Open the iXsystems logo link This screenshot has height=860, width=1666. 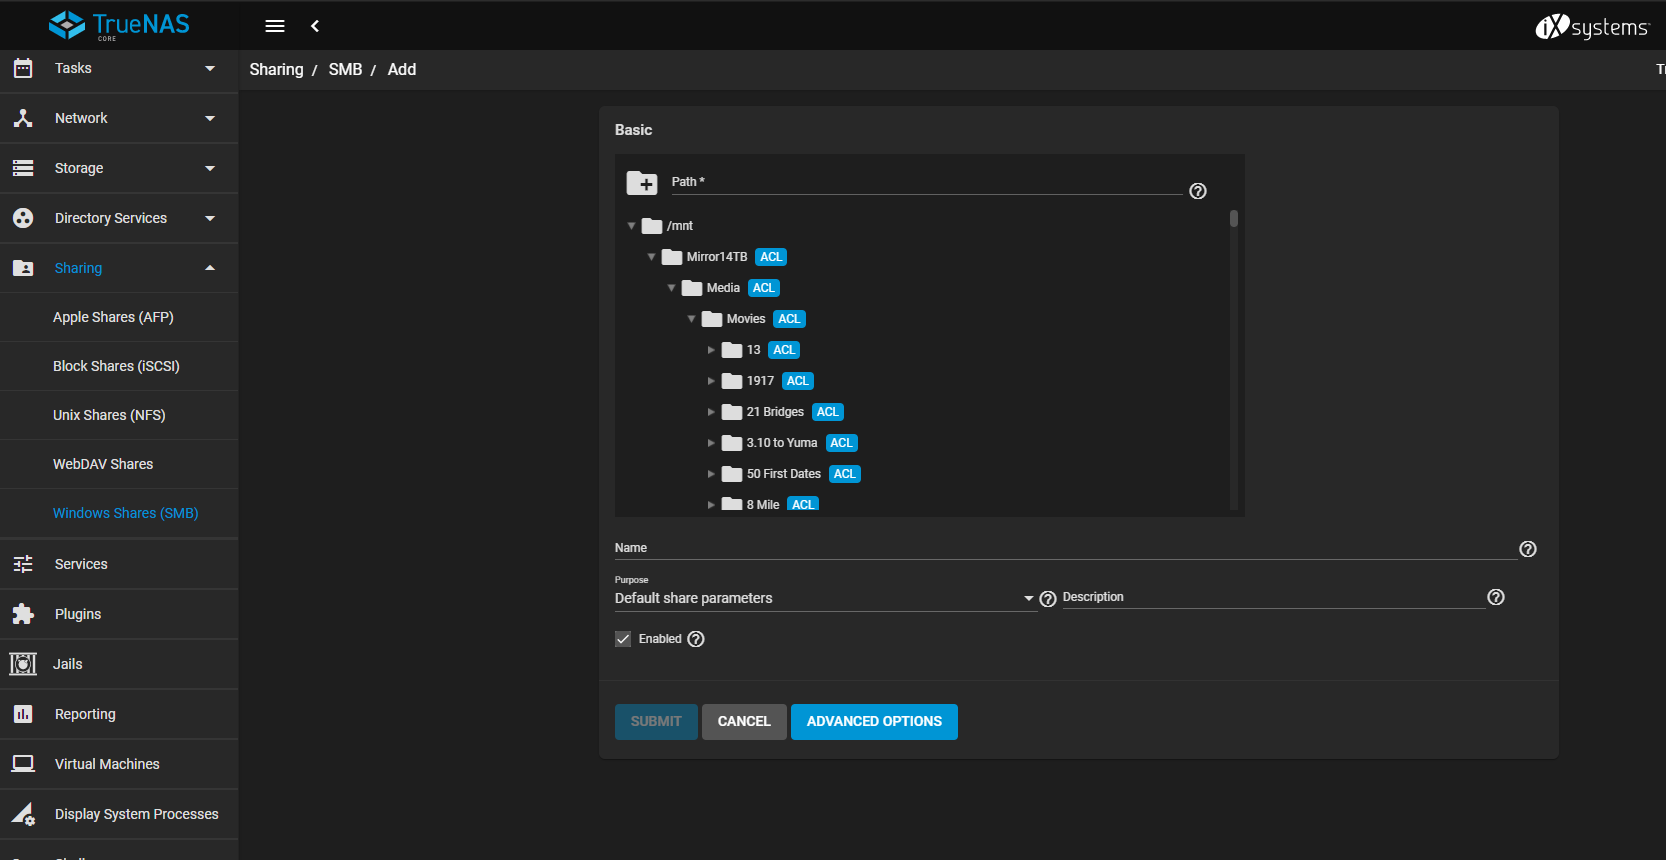1592,27
